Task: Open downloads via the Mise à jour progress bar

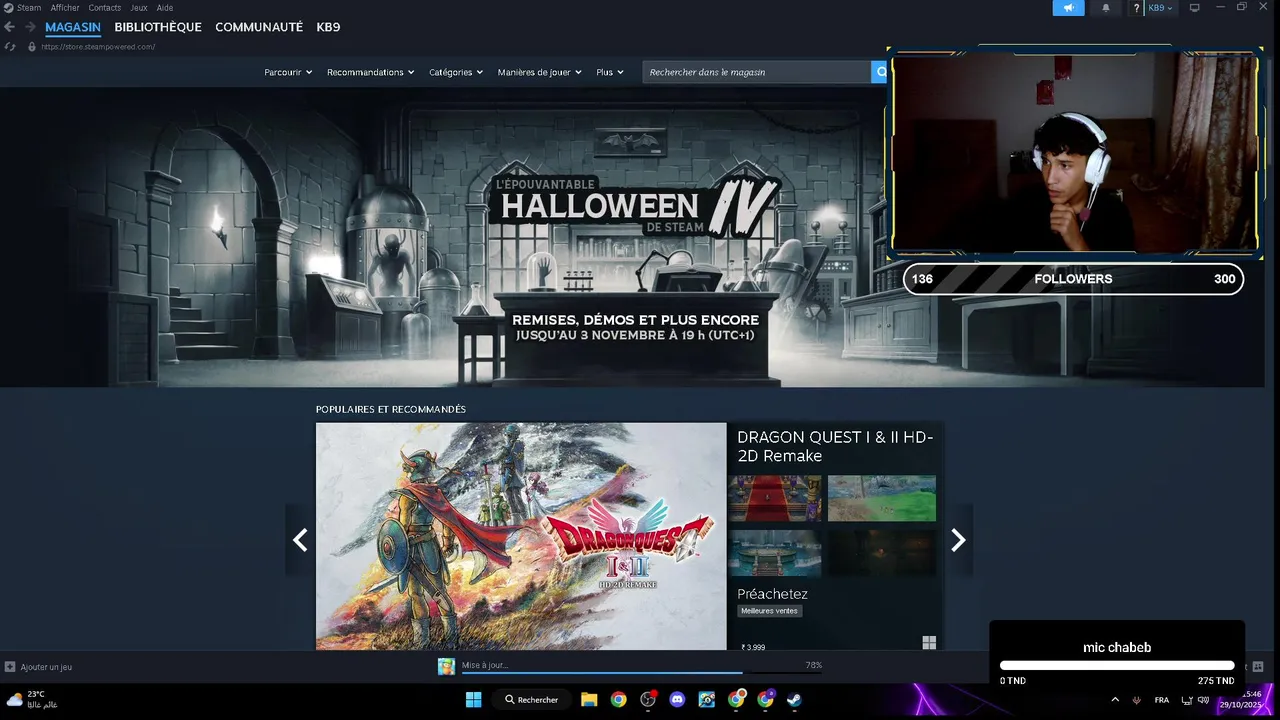Action: click(x=642, y=667)
